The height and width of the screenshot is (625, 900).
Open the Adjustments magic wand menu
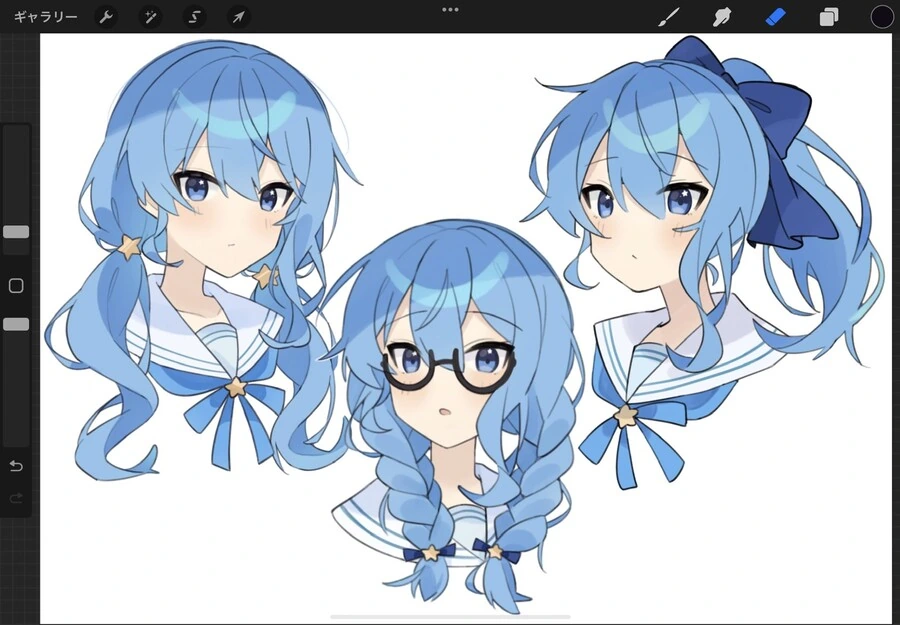[150, 17]
